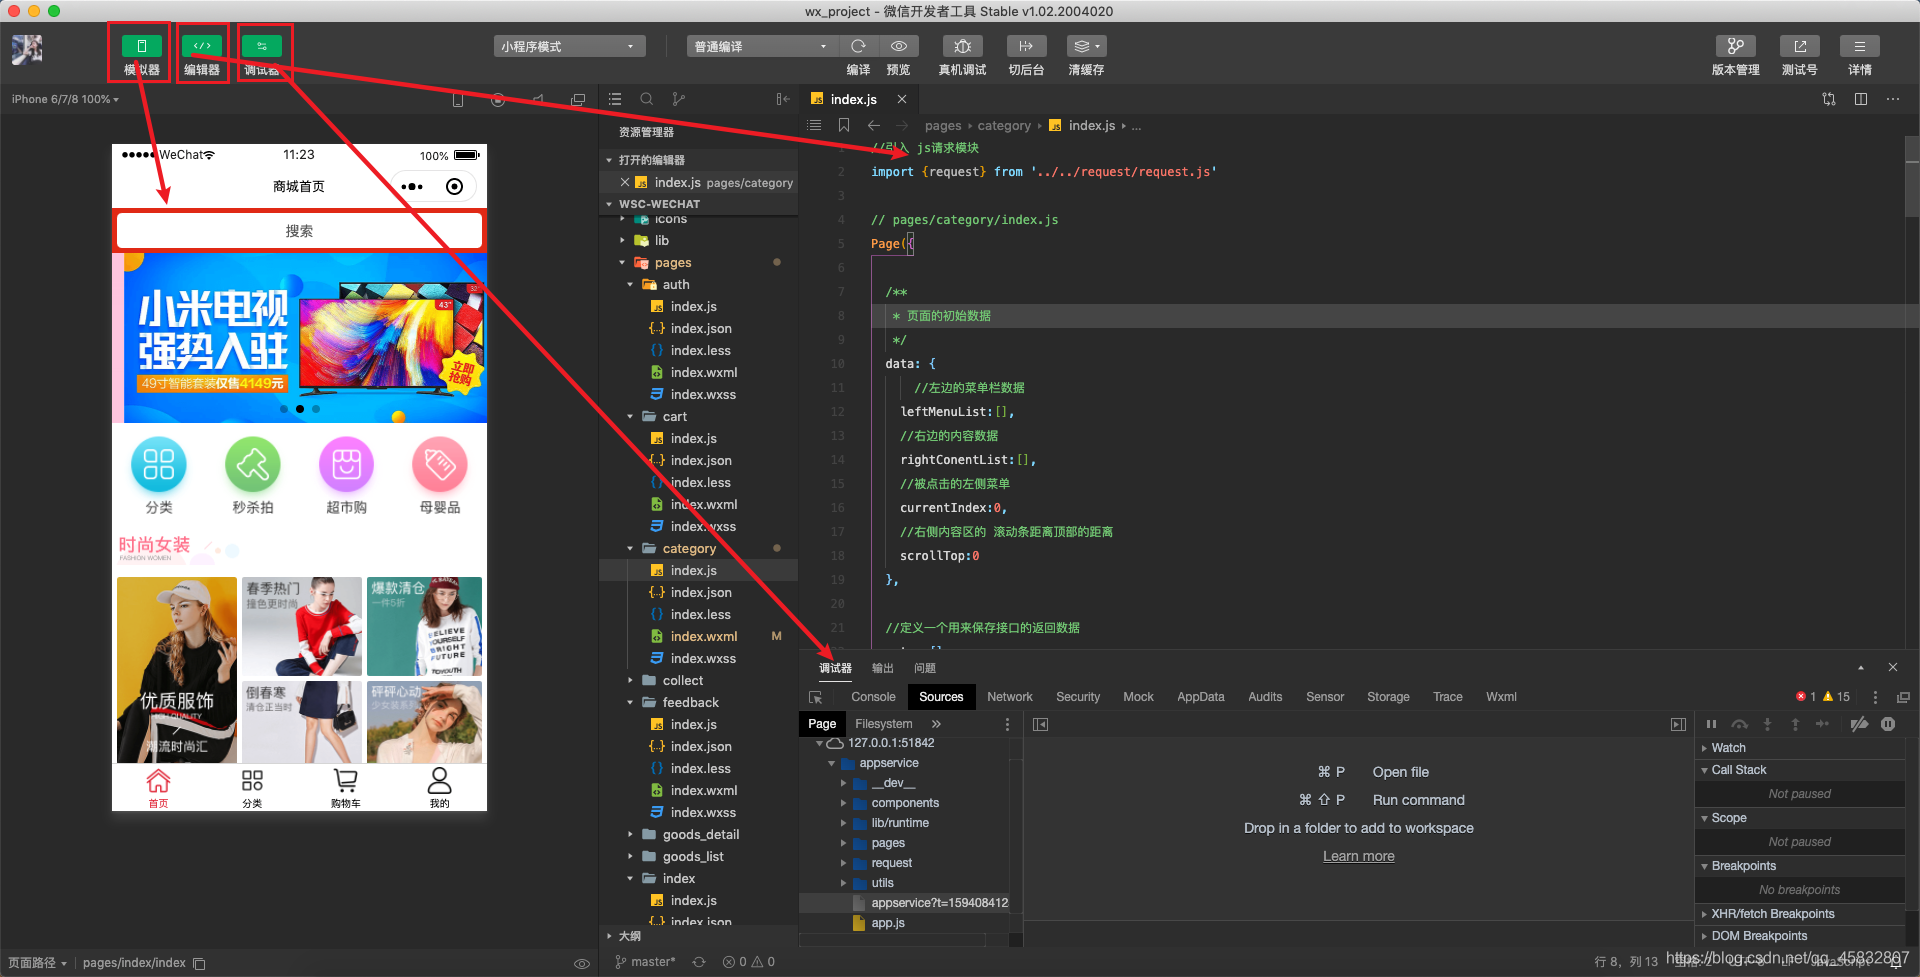Open the compile mode dropdown
Viewport: 1920px width, 977px height.
(x=762, y=46)
